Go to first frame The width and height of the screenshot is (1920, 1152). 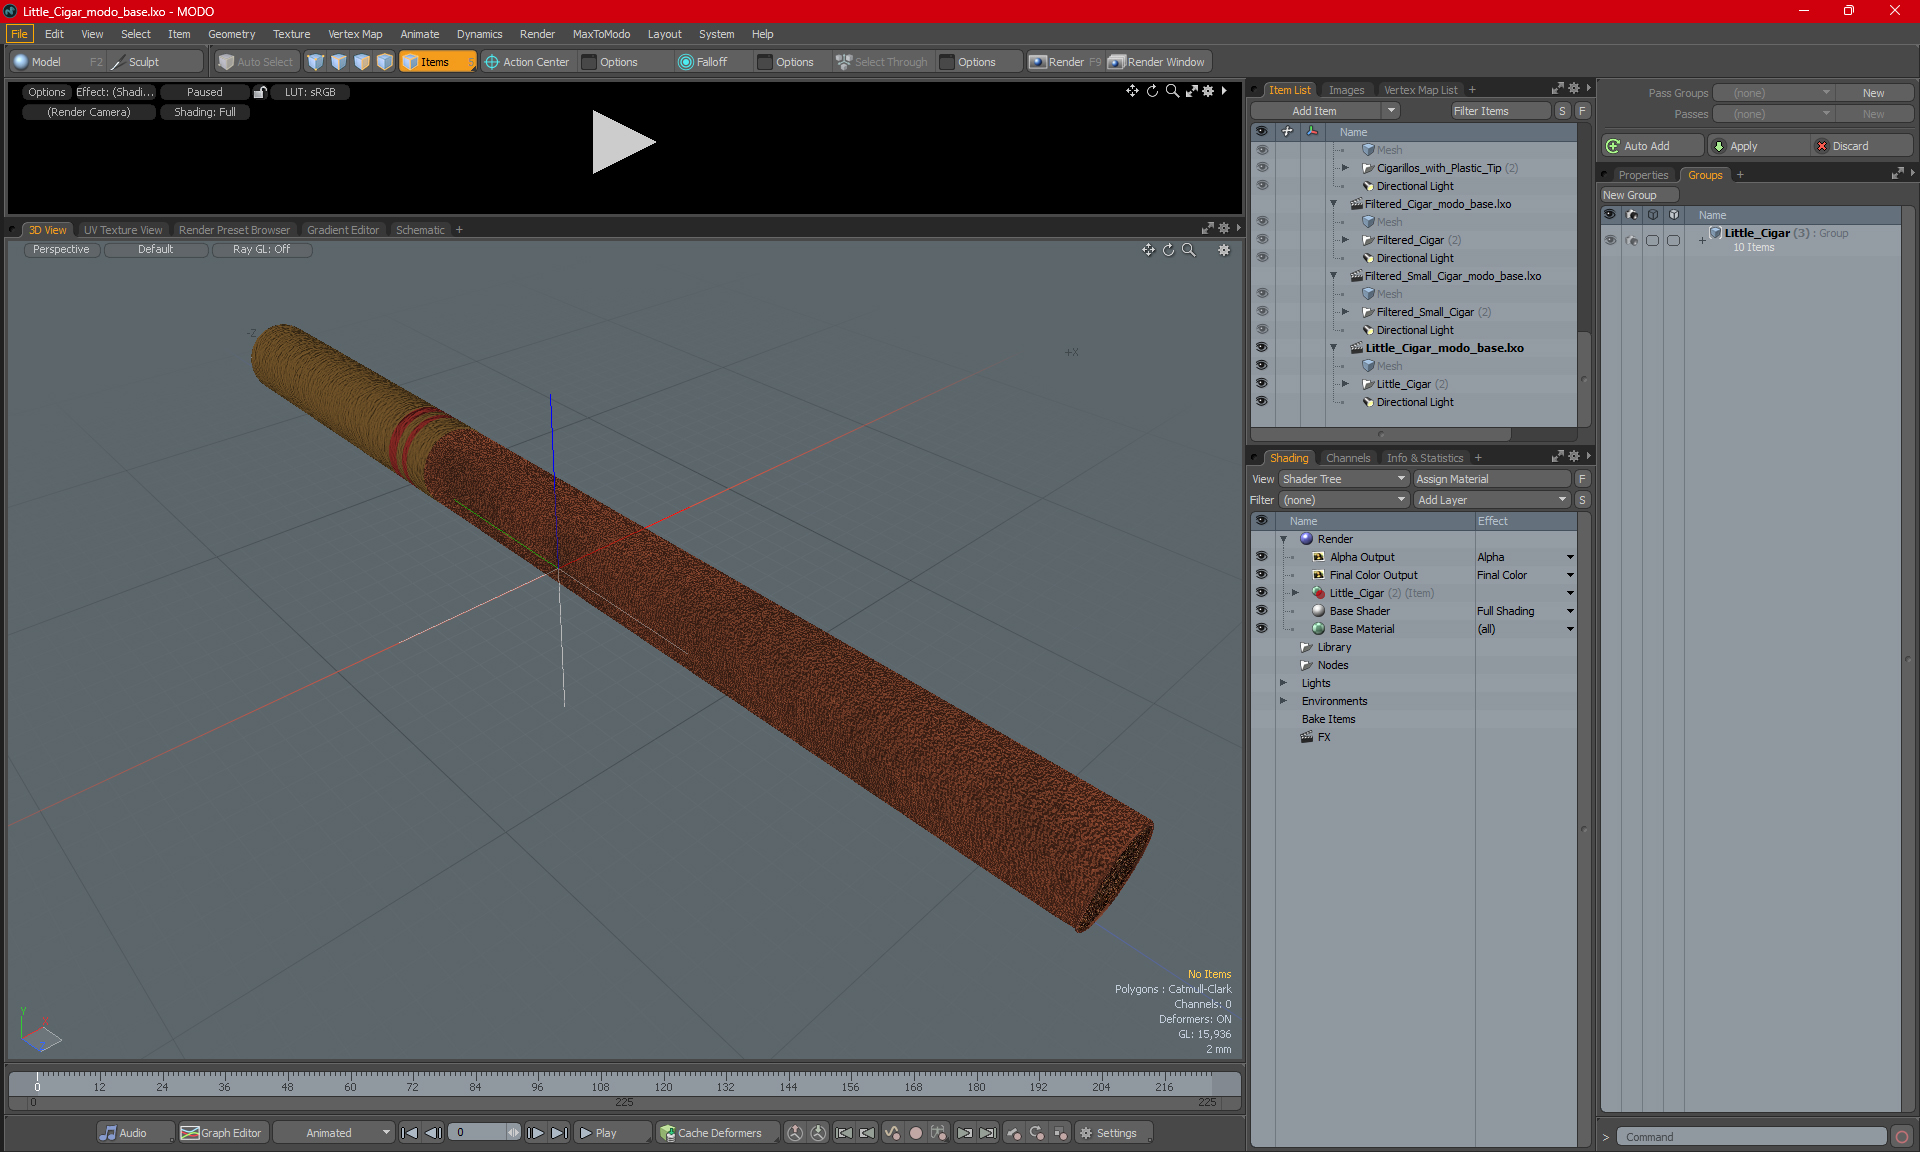coord(409,1133)
